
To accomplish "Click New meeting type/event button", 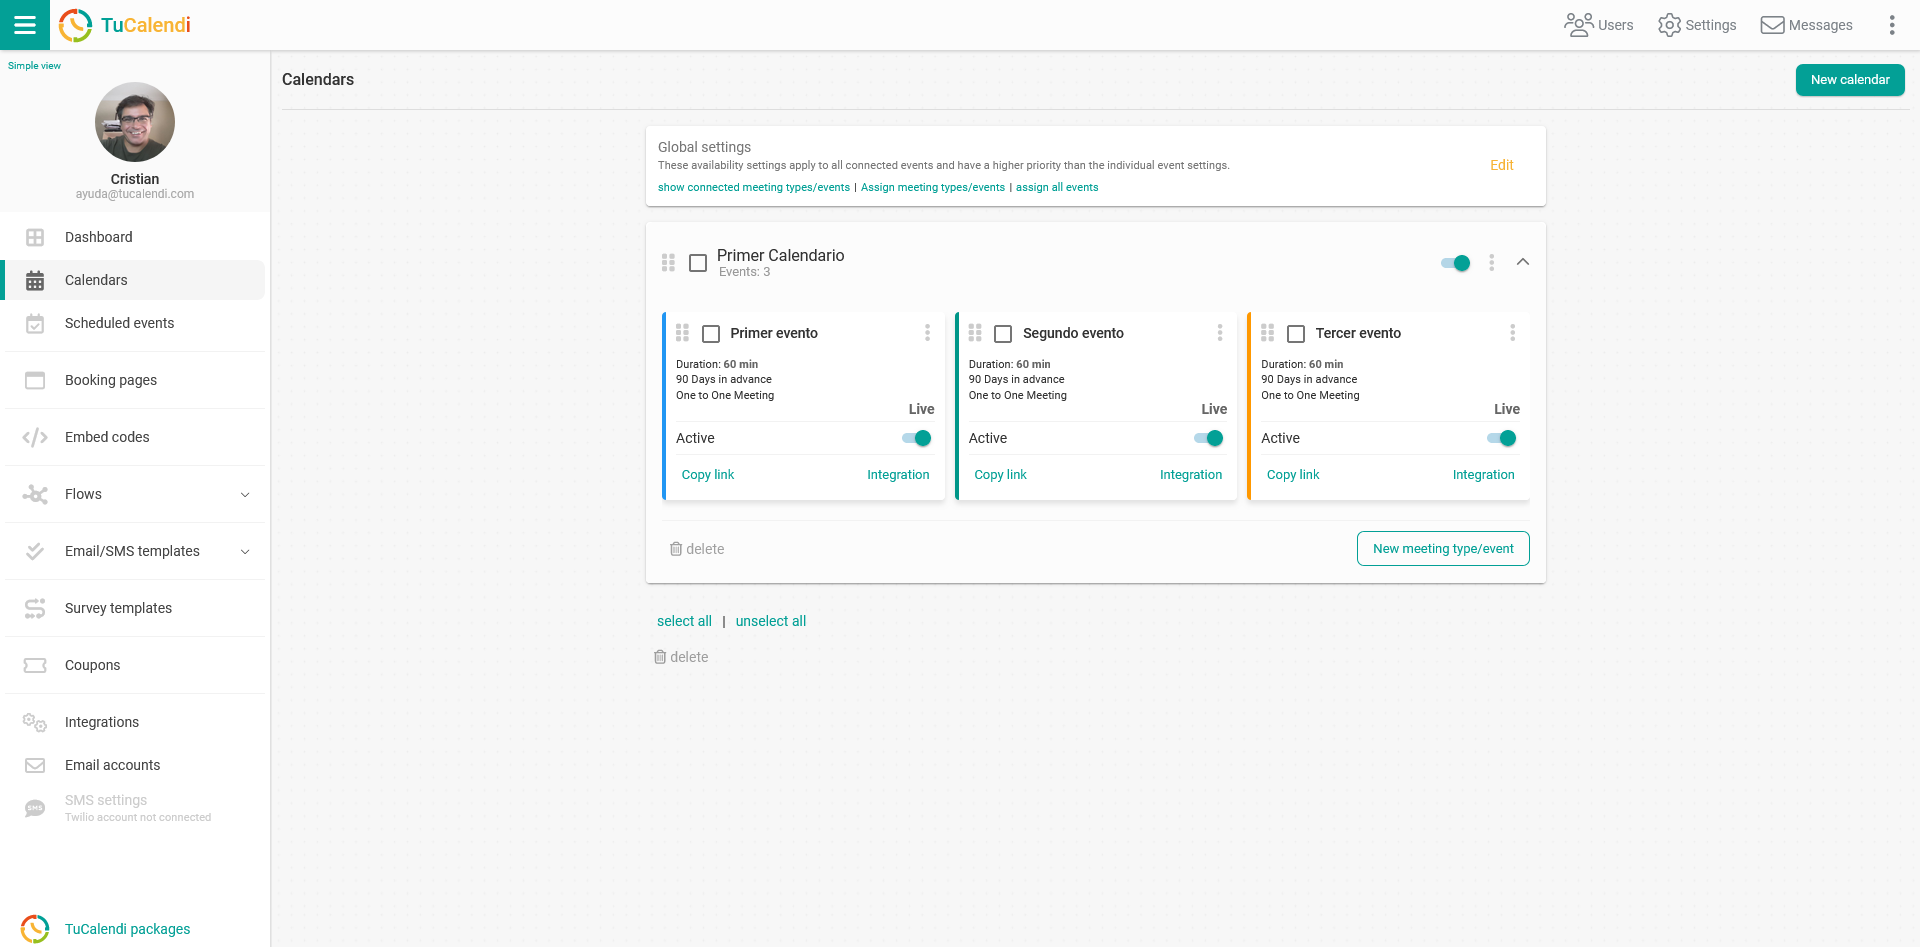I will pos(1442,549).
